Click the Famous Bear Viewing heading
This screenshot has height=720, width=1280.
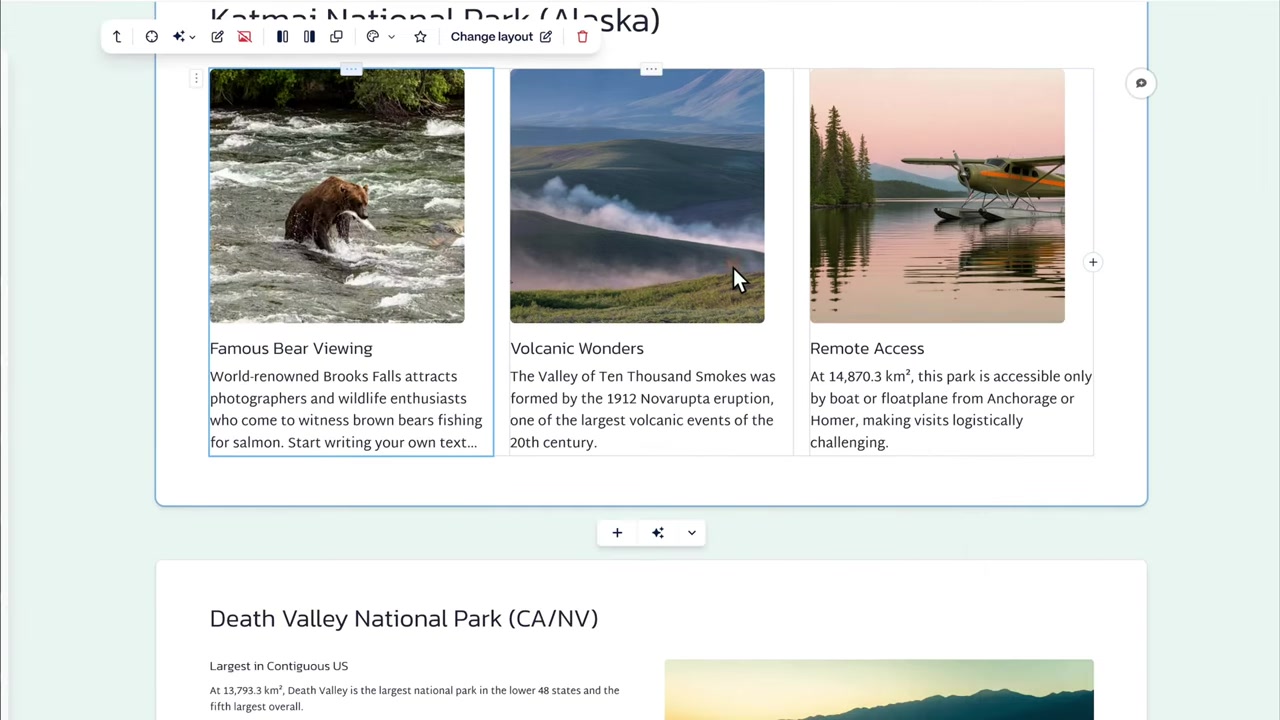click(291, 349)
